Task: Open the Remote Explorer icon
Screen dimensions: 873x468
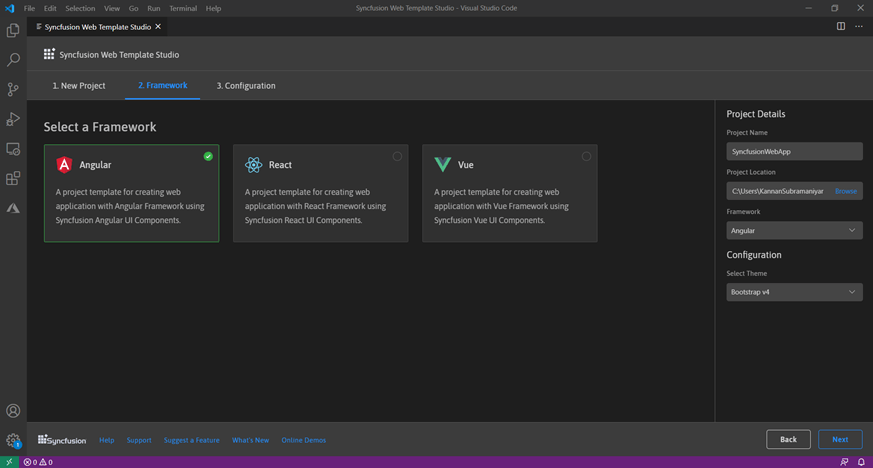Action: (x=13, y=149)
